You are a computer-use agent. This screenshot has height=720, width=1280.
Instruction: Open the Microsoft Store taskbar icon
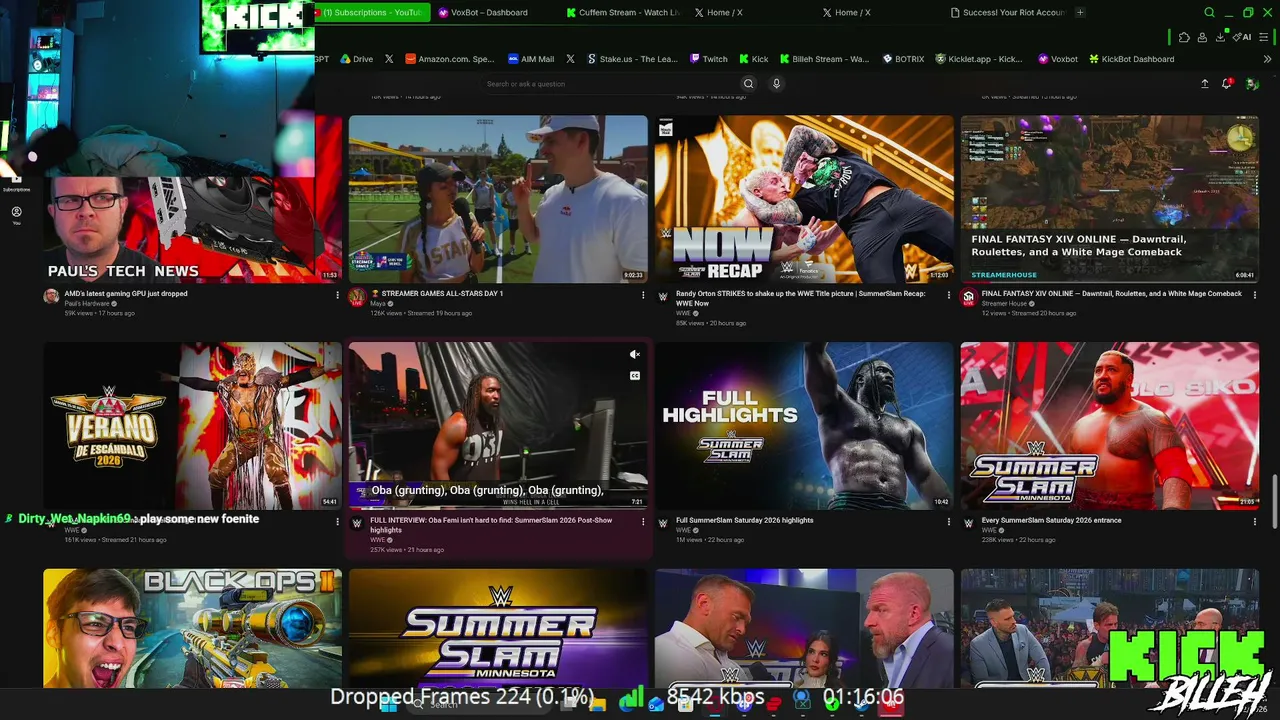[x=685, y=704]
